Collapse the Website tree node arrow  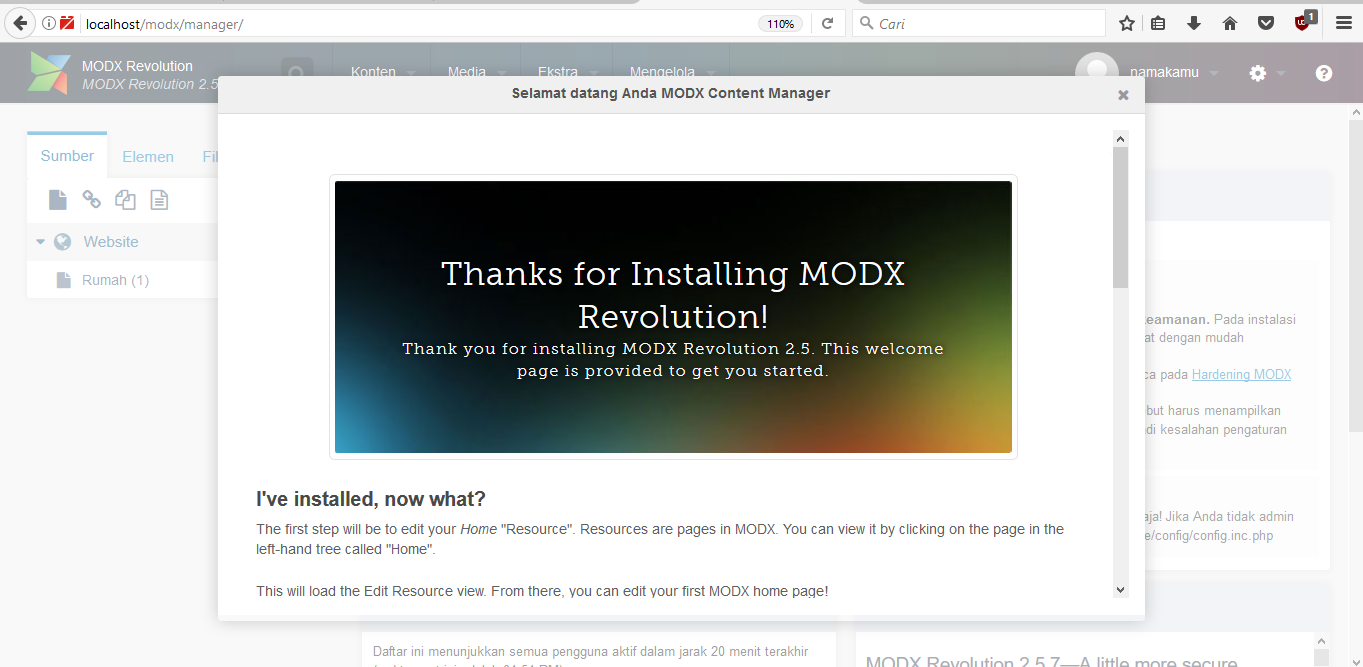click(x=41, y=242)
